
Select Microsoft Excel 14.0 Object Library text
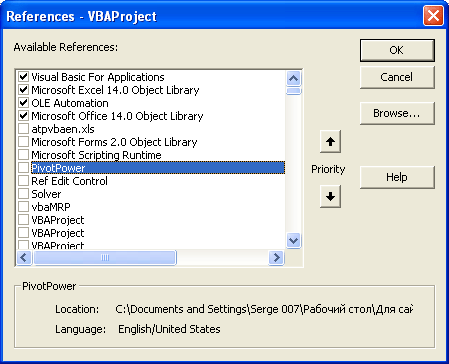tap(115, 90)
